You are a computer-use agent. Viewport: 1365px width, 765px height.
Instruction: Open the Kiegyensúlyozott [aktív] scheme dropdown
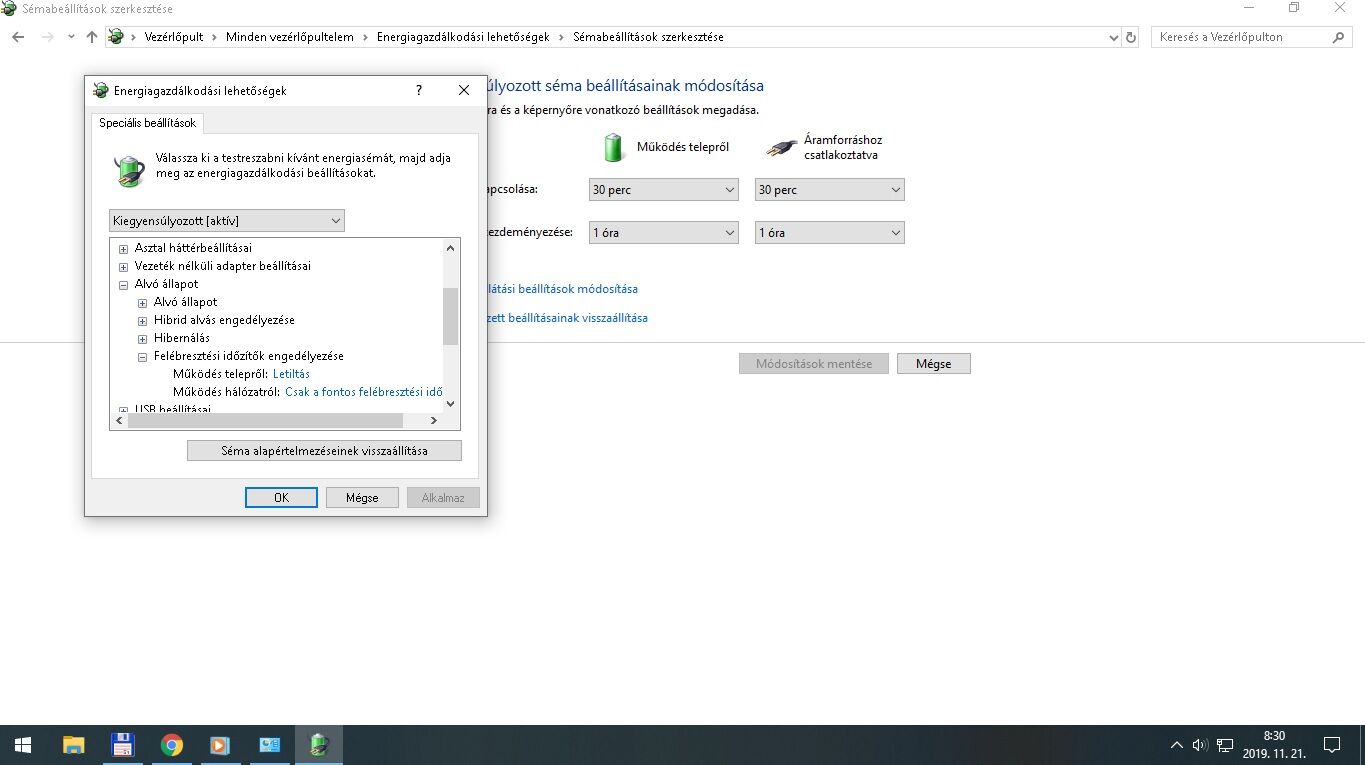click(227, 220)
